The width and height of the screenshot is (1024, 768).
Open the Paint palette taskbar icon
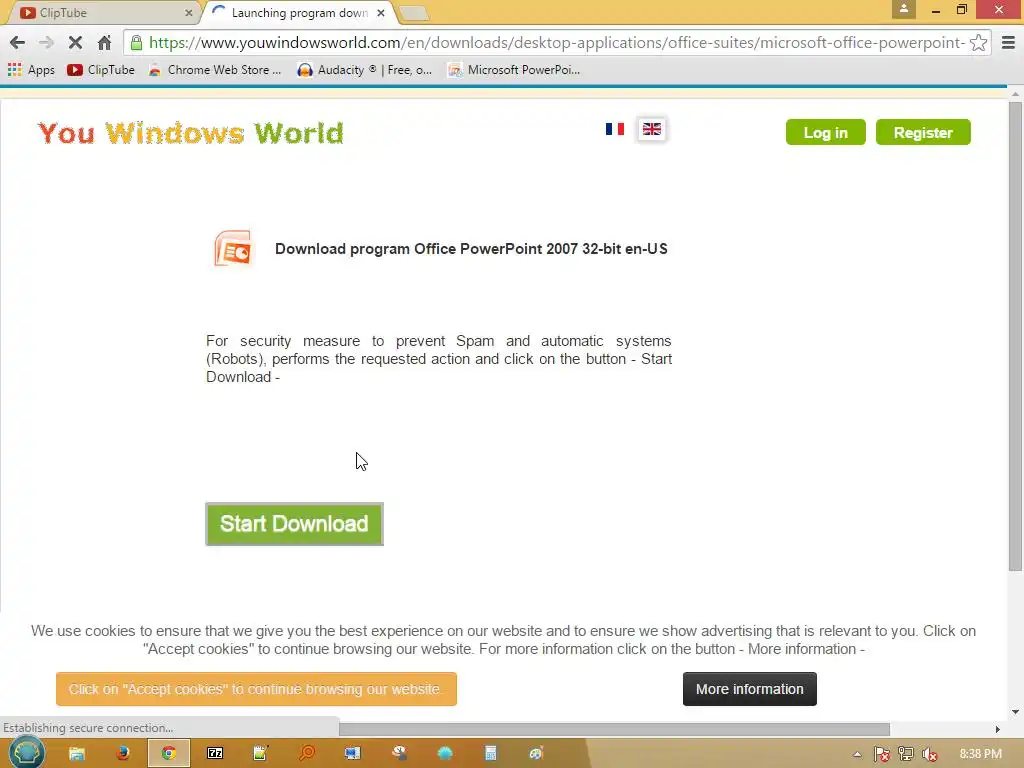click(x=536, y=754)
